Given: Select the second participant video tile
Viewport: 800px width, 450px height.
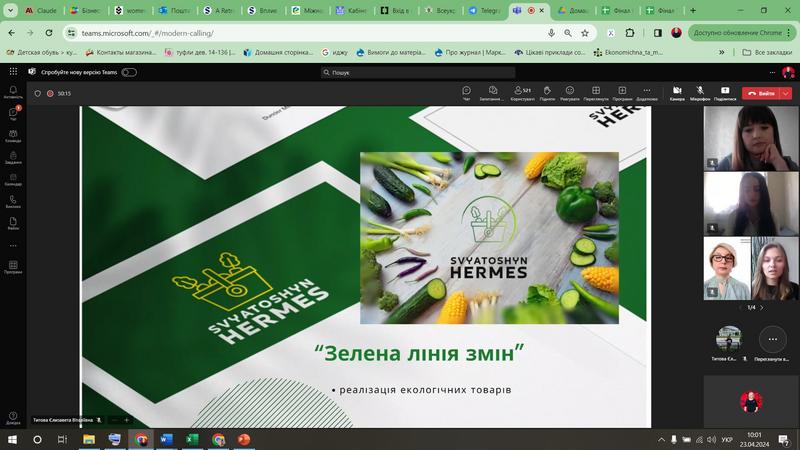Looking at the screenshot, I should click(x=751, y=204).
